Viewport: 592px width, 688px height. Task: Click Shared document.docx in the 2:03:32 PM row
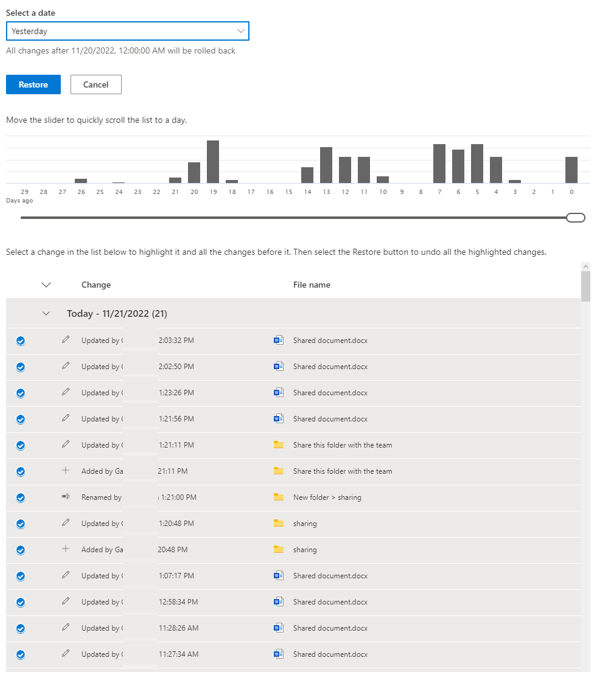[x=330, y=340]
